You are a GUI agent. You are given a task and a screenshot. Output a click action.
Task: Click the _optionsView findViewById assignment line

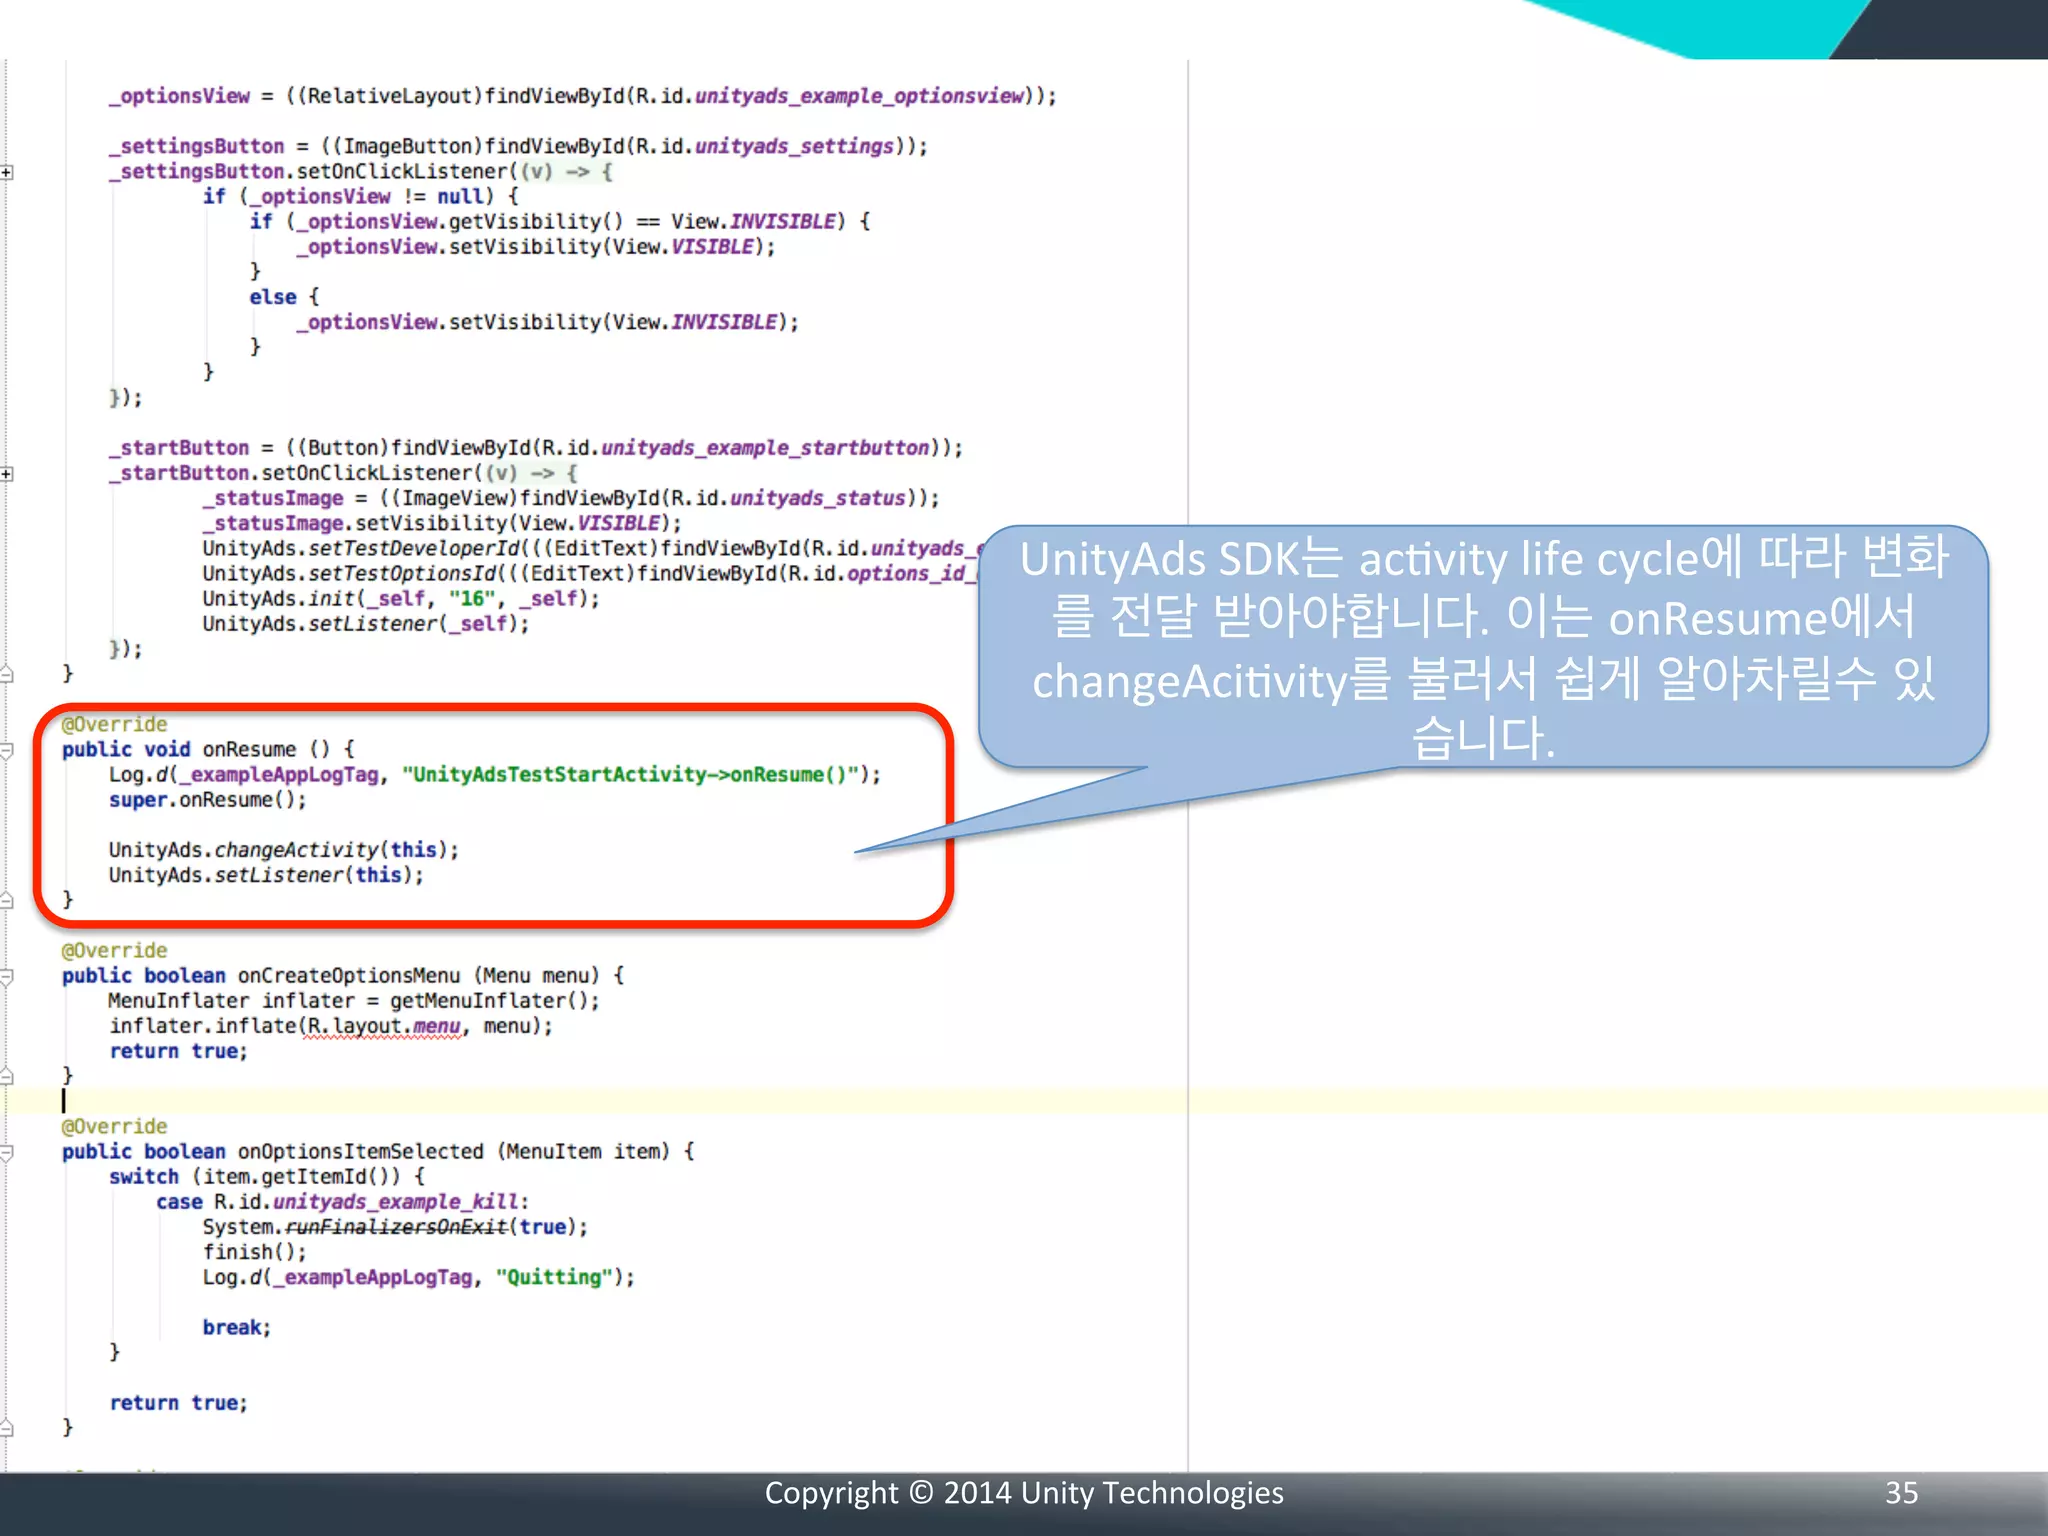click(x=583, y=96)
